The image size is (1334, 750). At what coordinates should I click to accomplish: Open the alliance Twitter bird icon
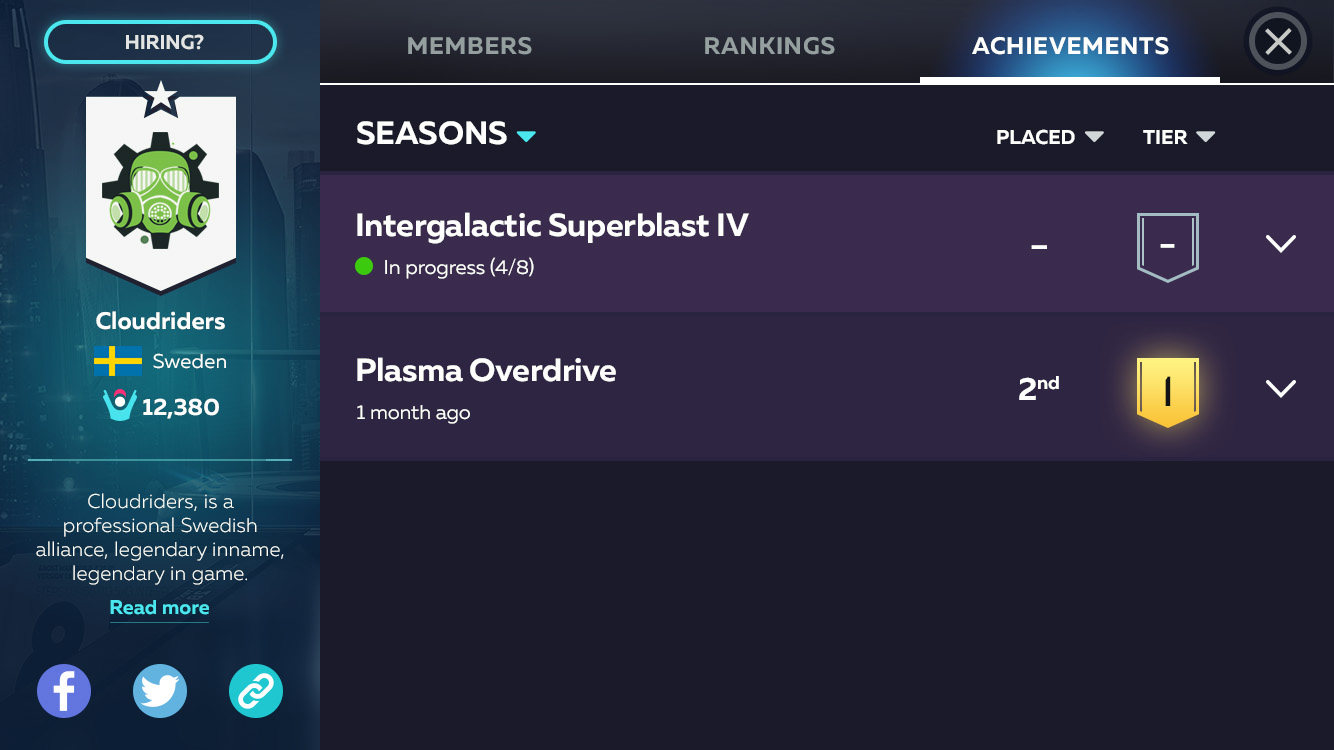(160, 691)
